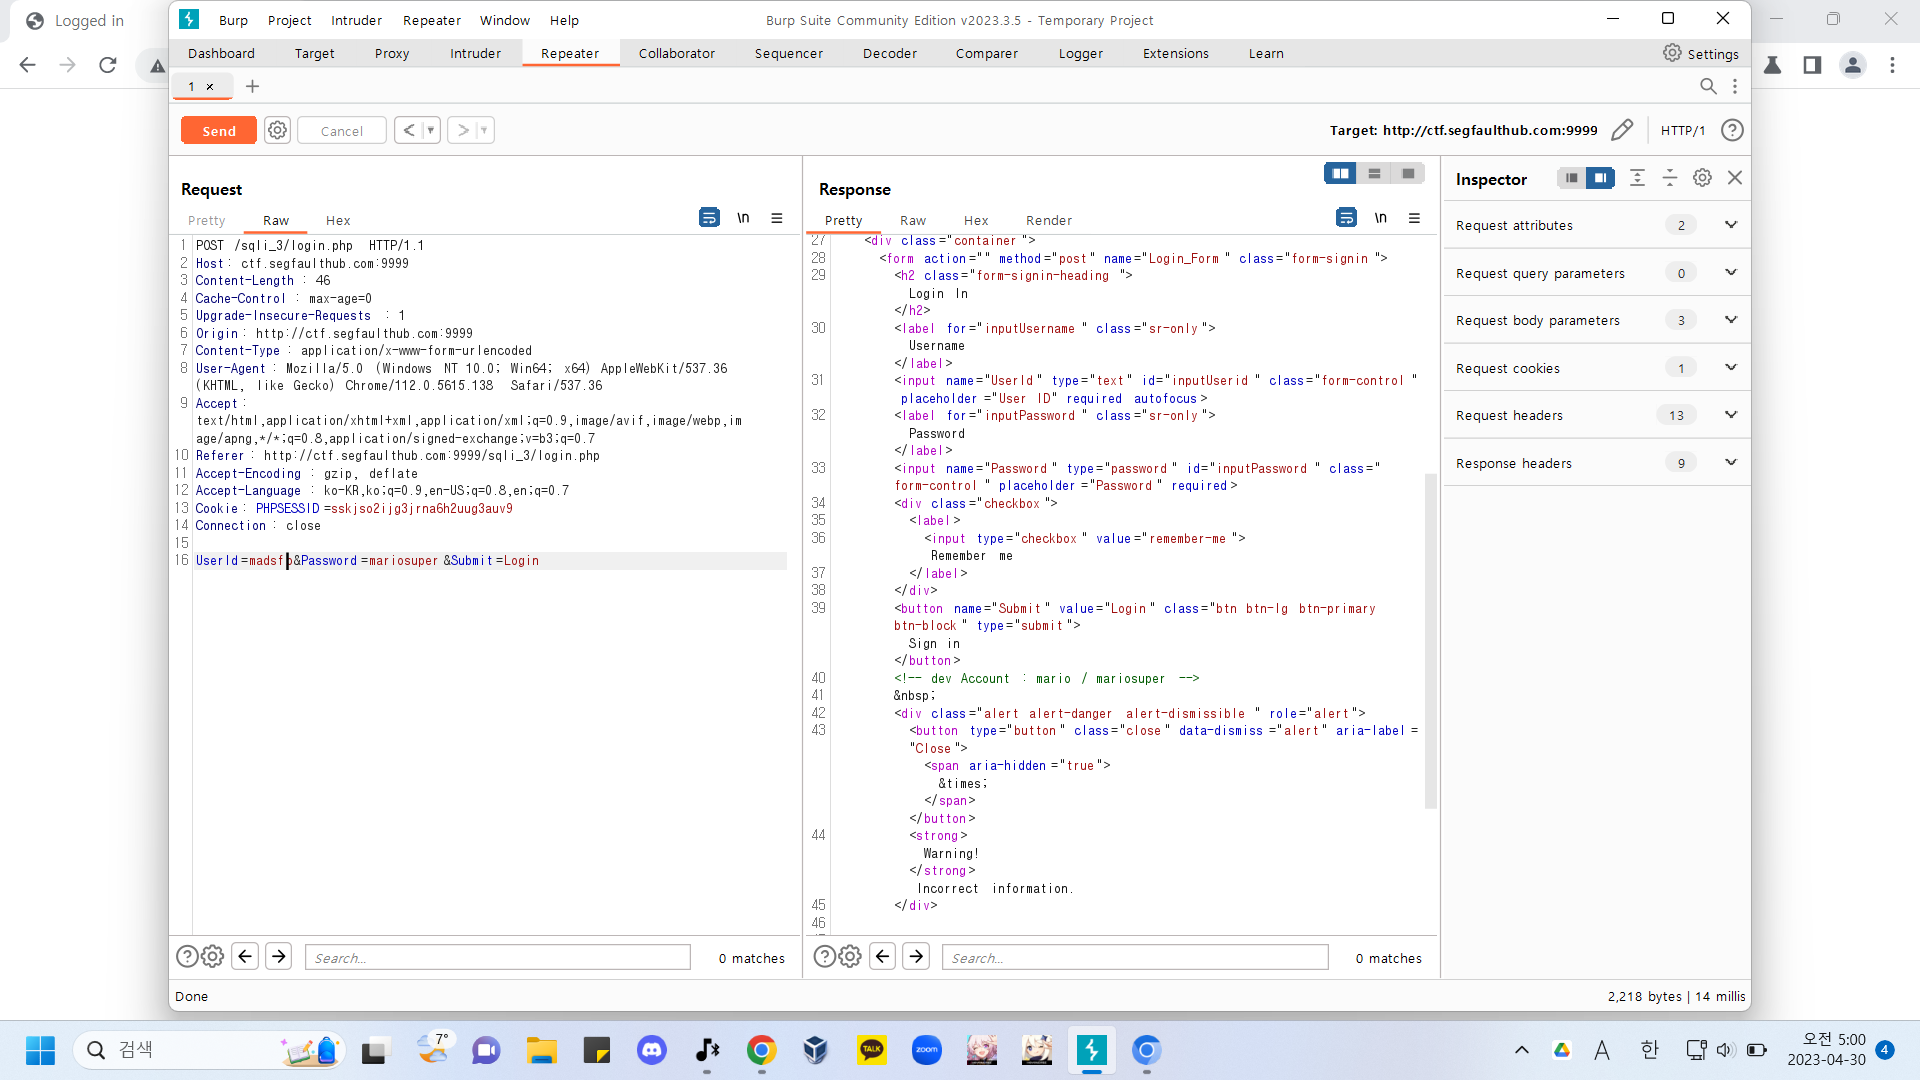Switch to the Decoder tab
The image size is (1920, 1080).
889,54
